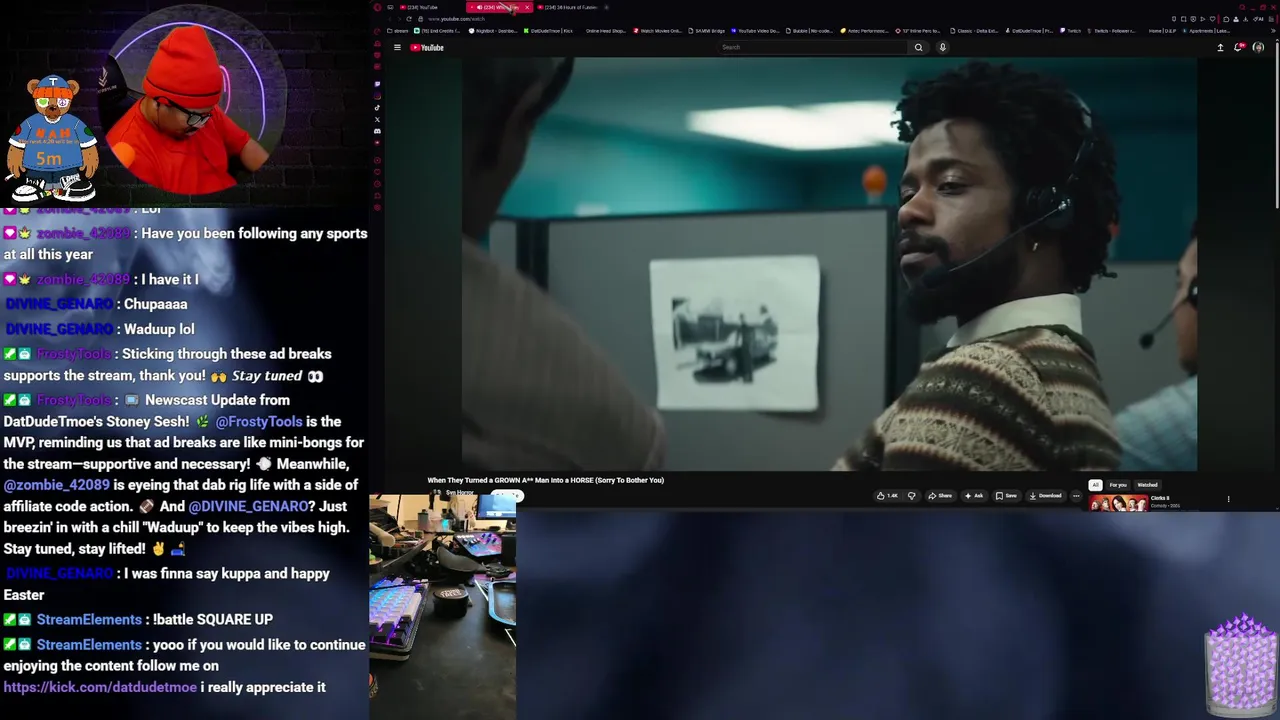Click the Opera logo menu button

[x=376, y=7]
